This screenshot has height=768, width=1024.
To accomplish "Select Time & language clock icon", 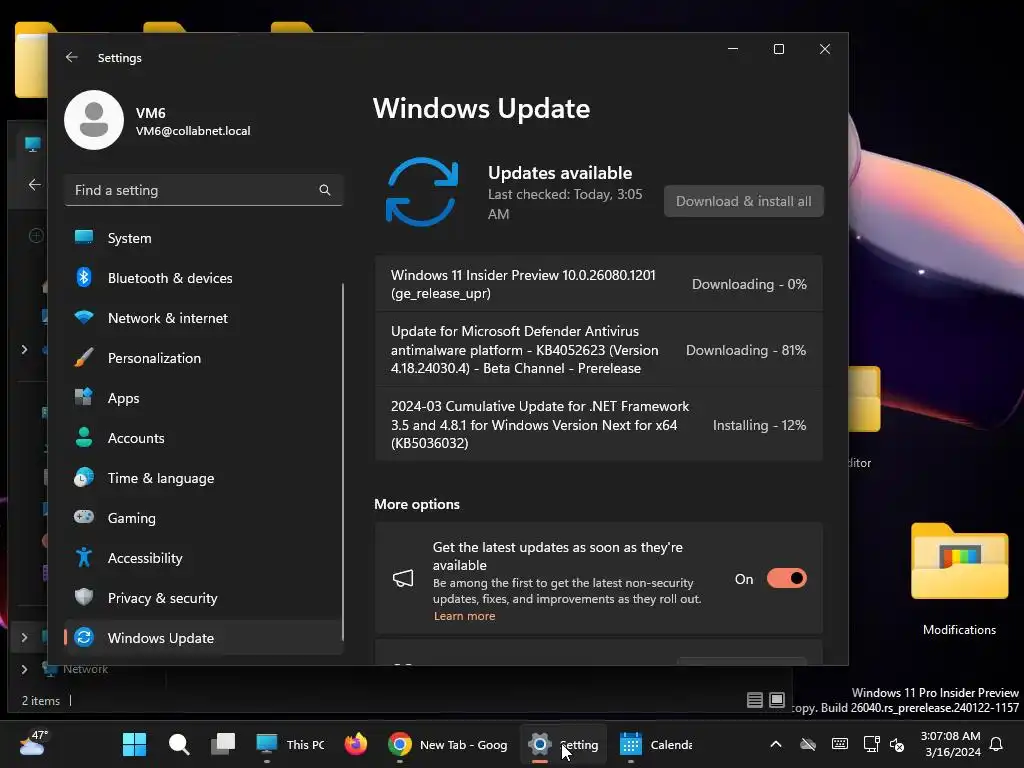I will (84, 478).
